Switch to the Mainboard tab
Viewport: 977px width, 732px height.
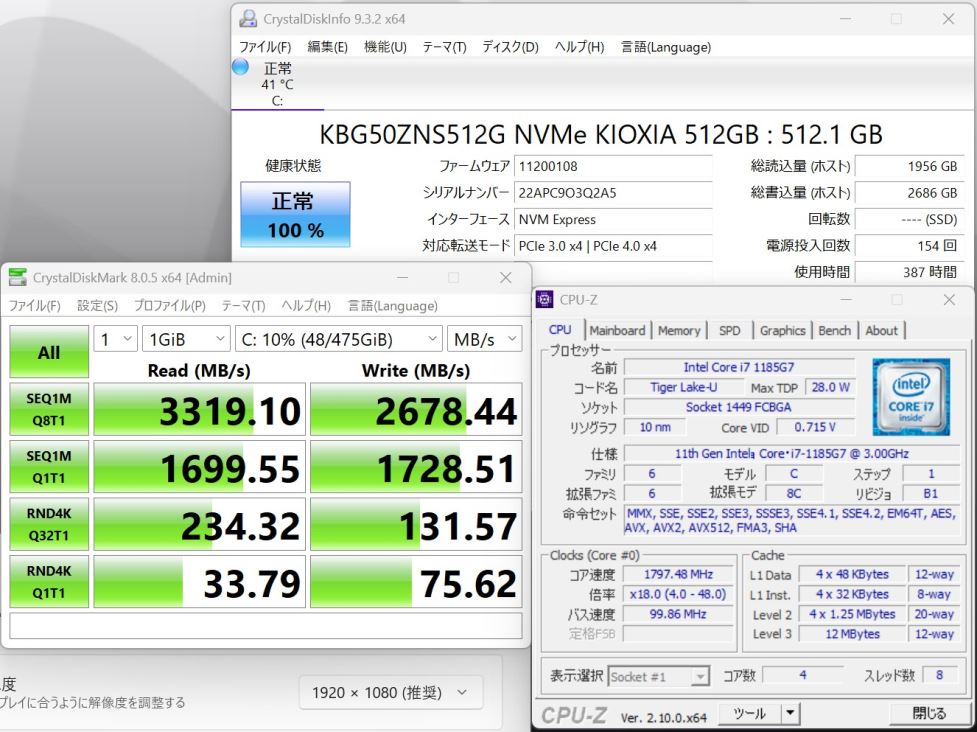pos(617,331)
